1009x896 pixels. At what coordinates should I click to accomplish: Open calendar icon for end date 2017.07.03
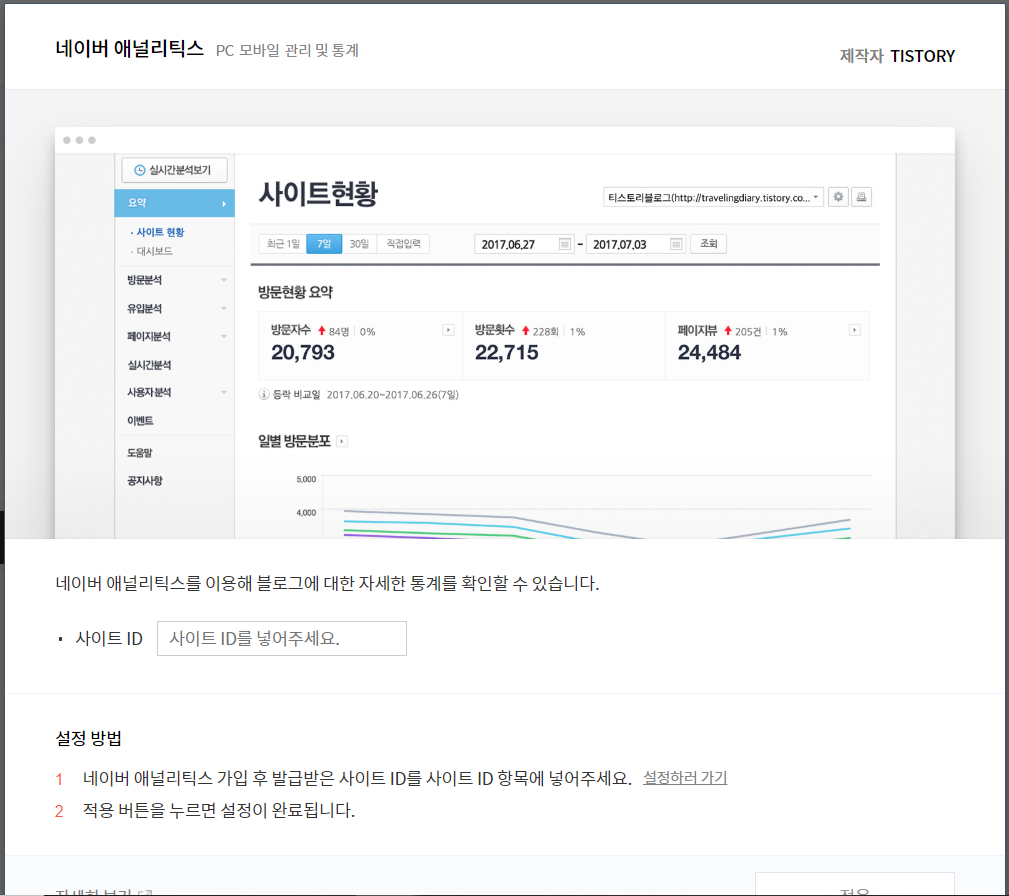click(x=676, y=244)
